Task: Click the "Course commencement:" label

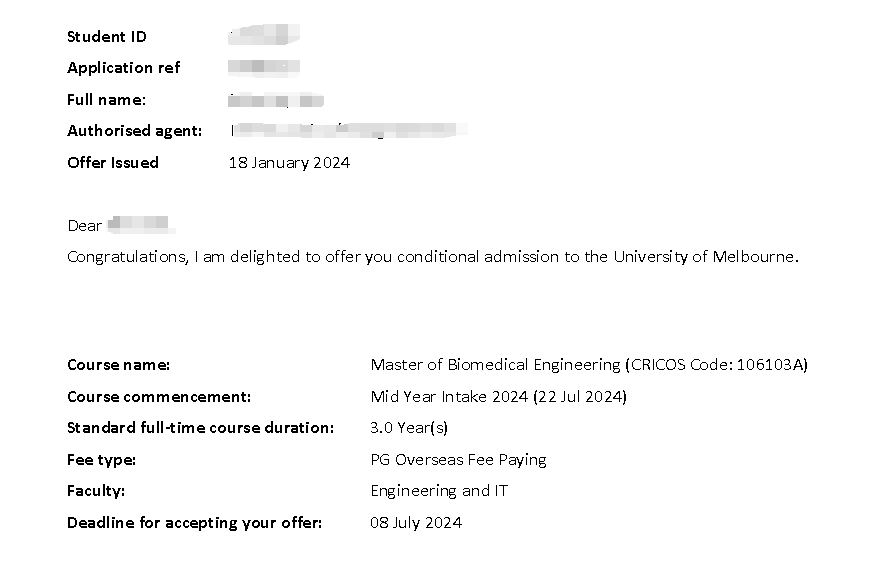Action: [x=159, y=397]
